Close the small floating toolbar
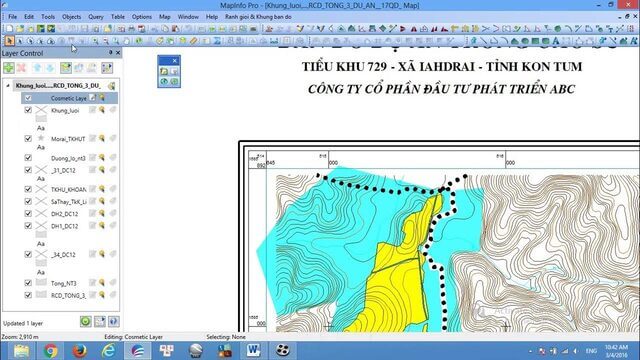Viewport: 640px width, 360px height. [x=175, y=61]
